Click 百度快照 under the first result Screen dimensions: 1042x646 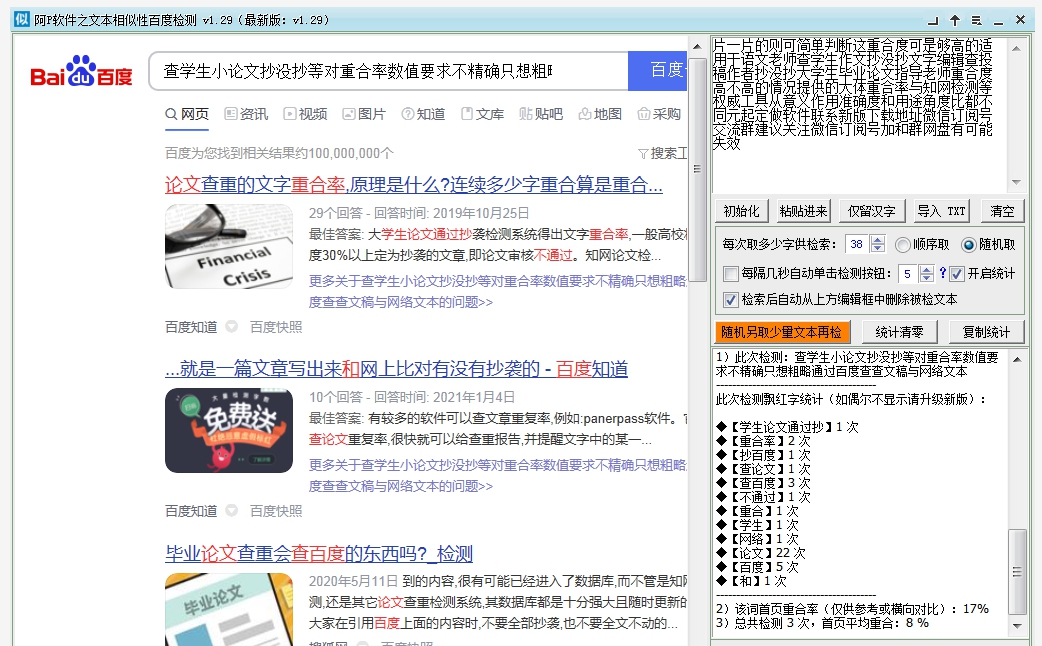click(276, 326)
